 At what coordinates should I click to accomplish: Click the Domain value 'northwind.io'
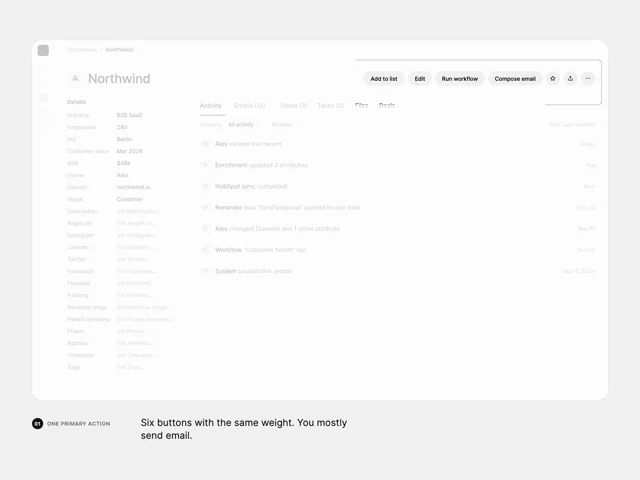133,187
